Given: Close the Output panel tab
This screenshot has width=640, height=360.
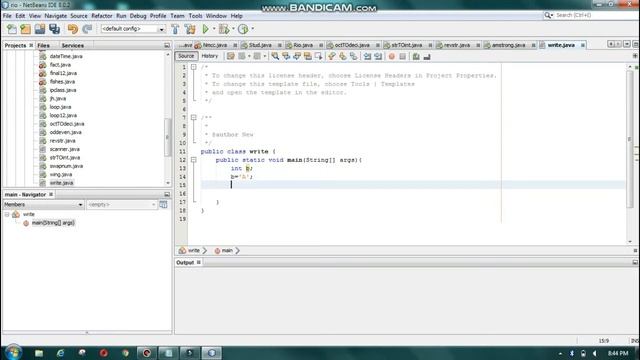Looking at the screenshot, I should 199,262.
